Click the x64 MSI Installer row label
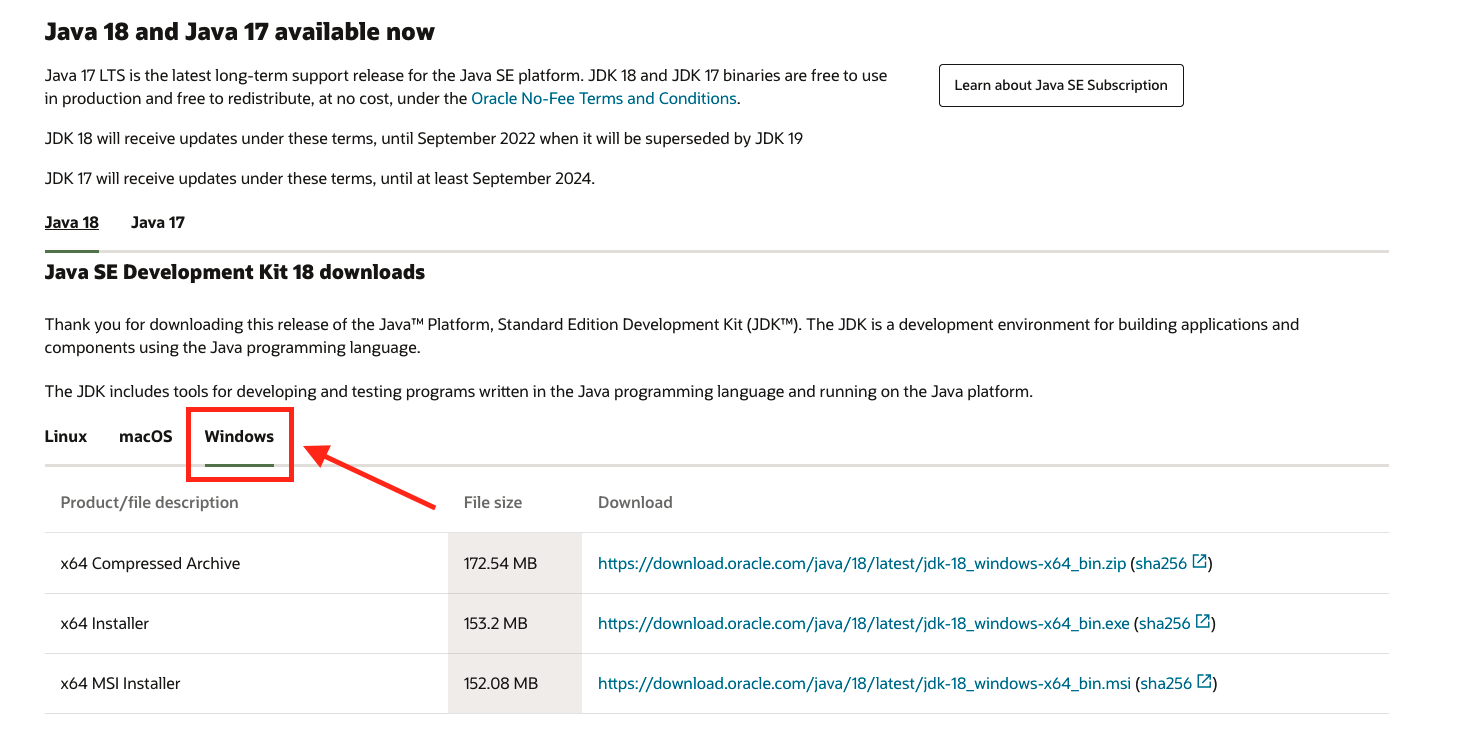 pyautogui.click(x=121, y=683)
